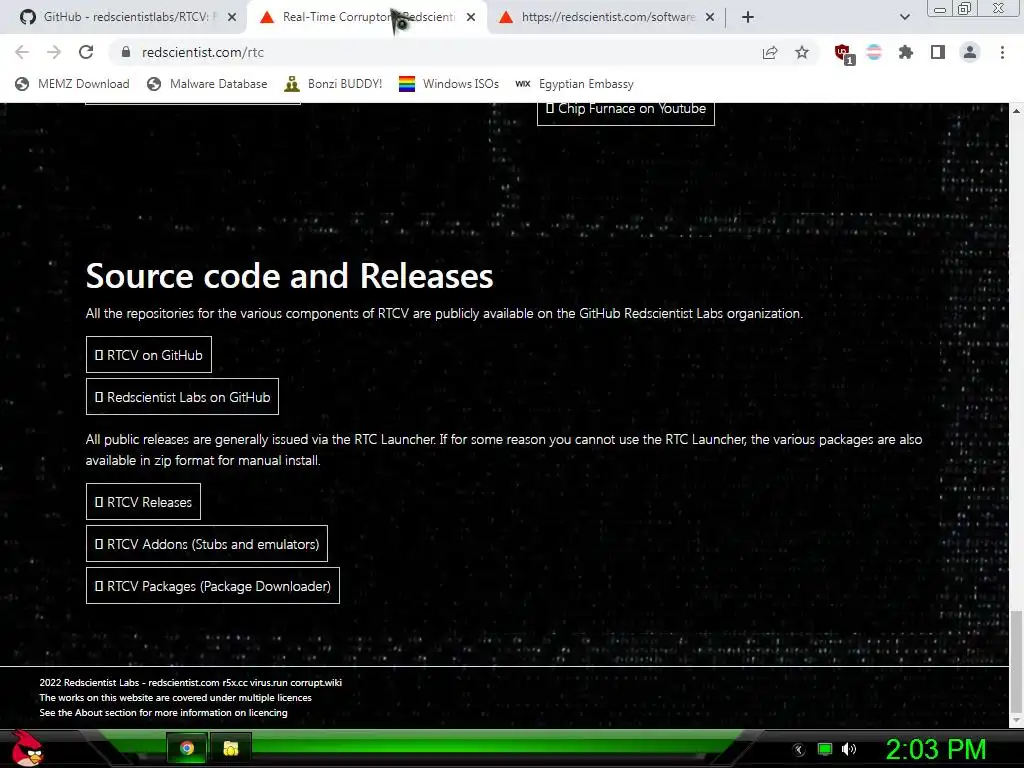Open RTCV on GitHub button

click(149, 355)
